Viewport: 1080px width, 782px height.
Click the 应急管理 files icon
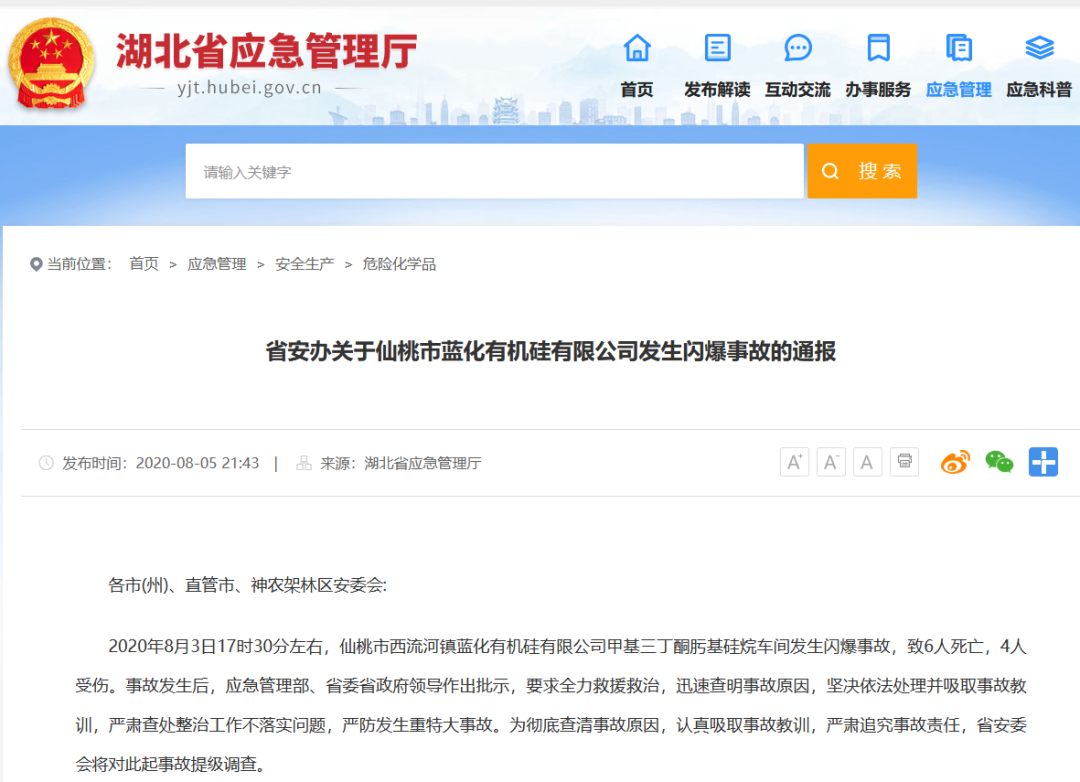click(x=958, y=47)
